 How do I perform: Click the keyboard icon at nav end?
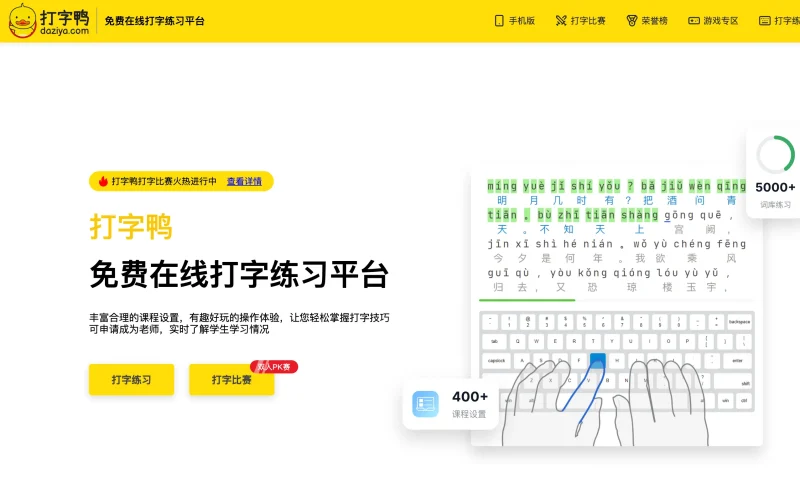click(764, 21)
